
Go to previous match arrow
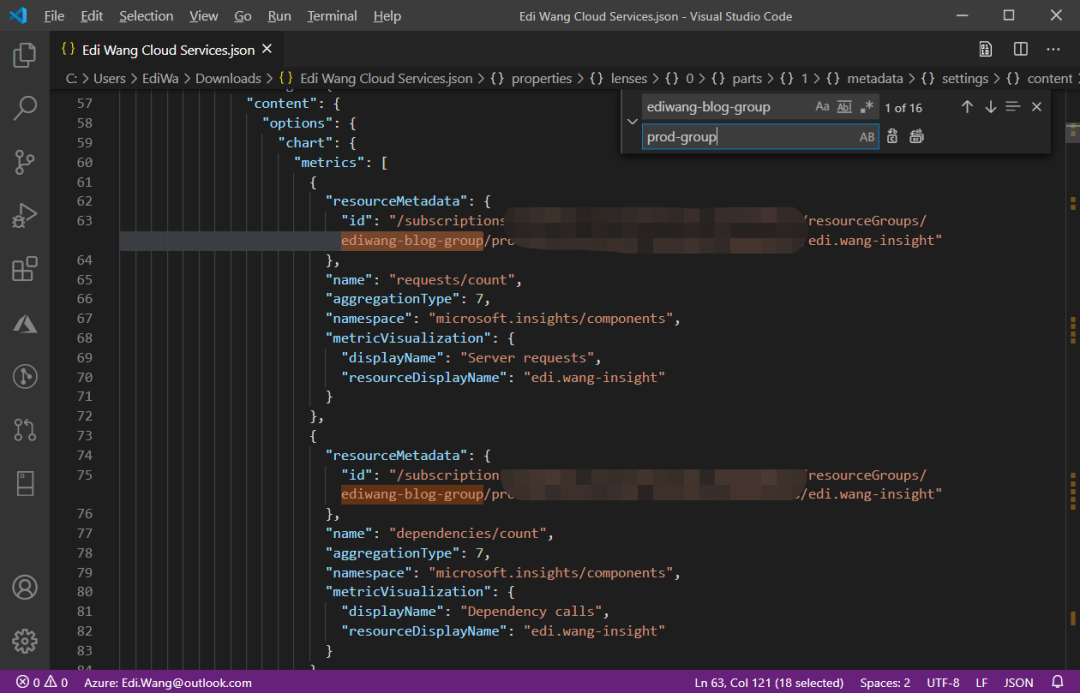point(967,107)
